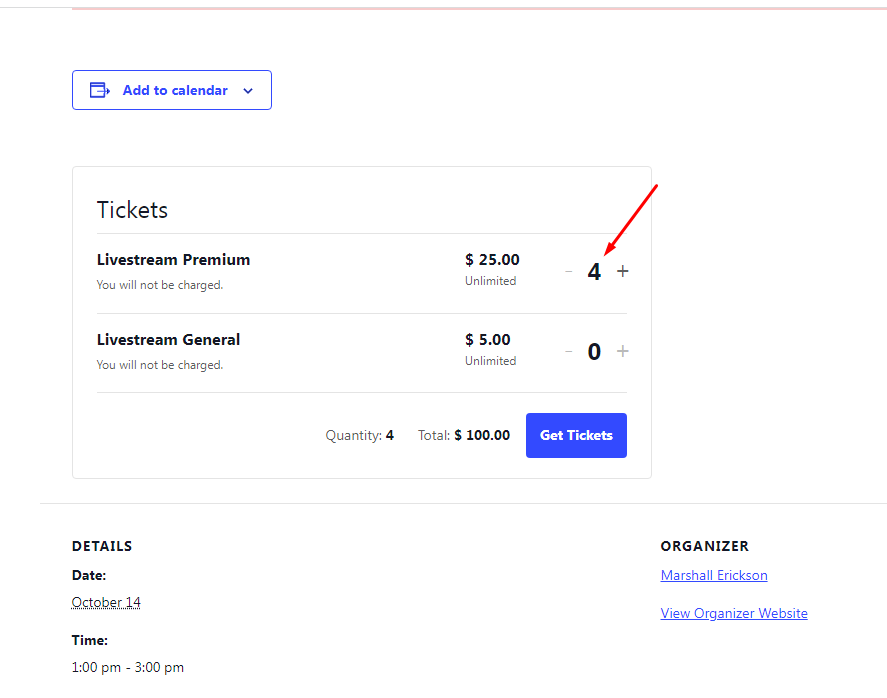Image resolution: width=887 pixels, height=698 pixels.
Task: Click Unlimited under the $ 25.00 price
Action: 490,281
